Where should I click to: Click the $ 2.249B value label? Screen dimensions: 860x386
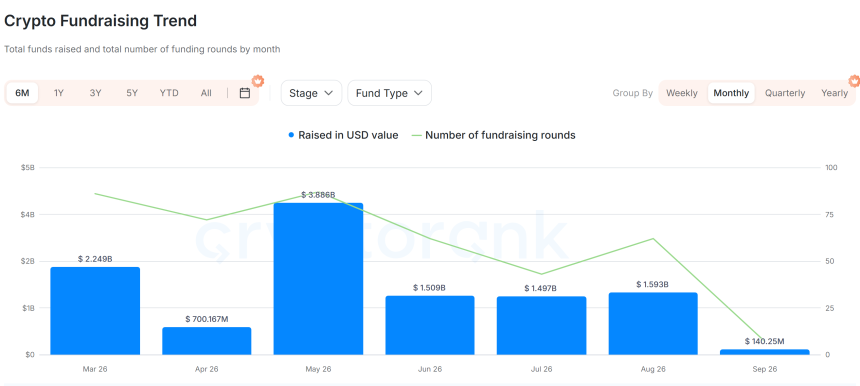tap(95, 259)
